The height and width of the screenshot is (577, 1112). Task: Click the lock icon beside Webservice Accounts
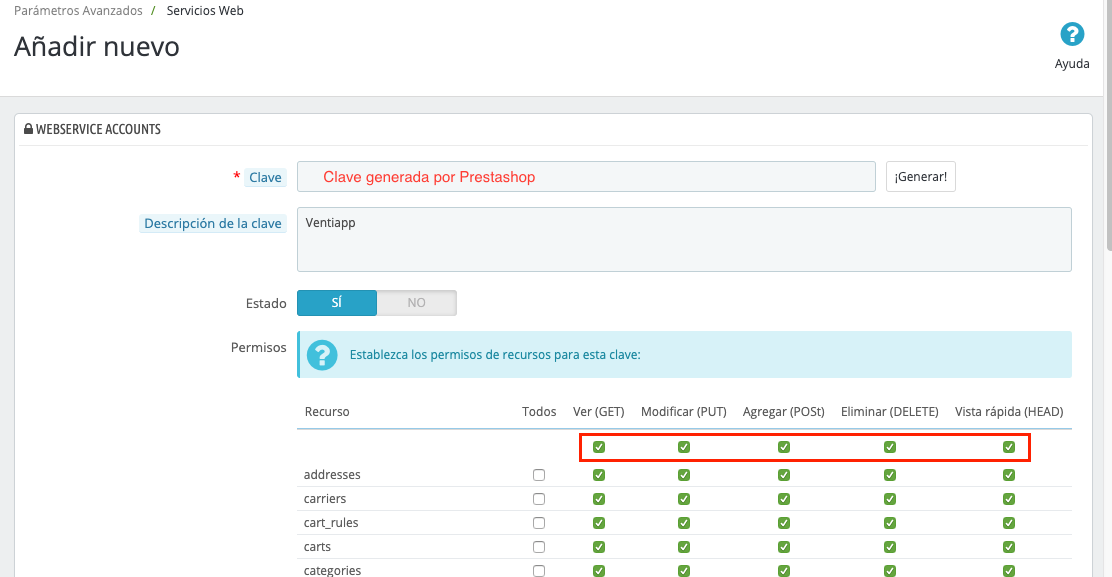[28, 129]
